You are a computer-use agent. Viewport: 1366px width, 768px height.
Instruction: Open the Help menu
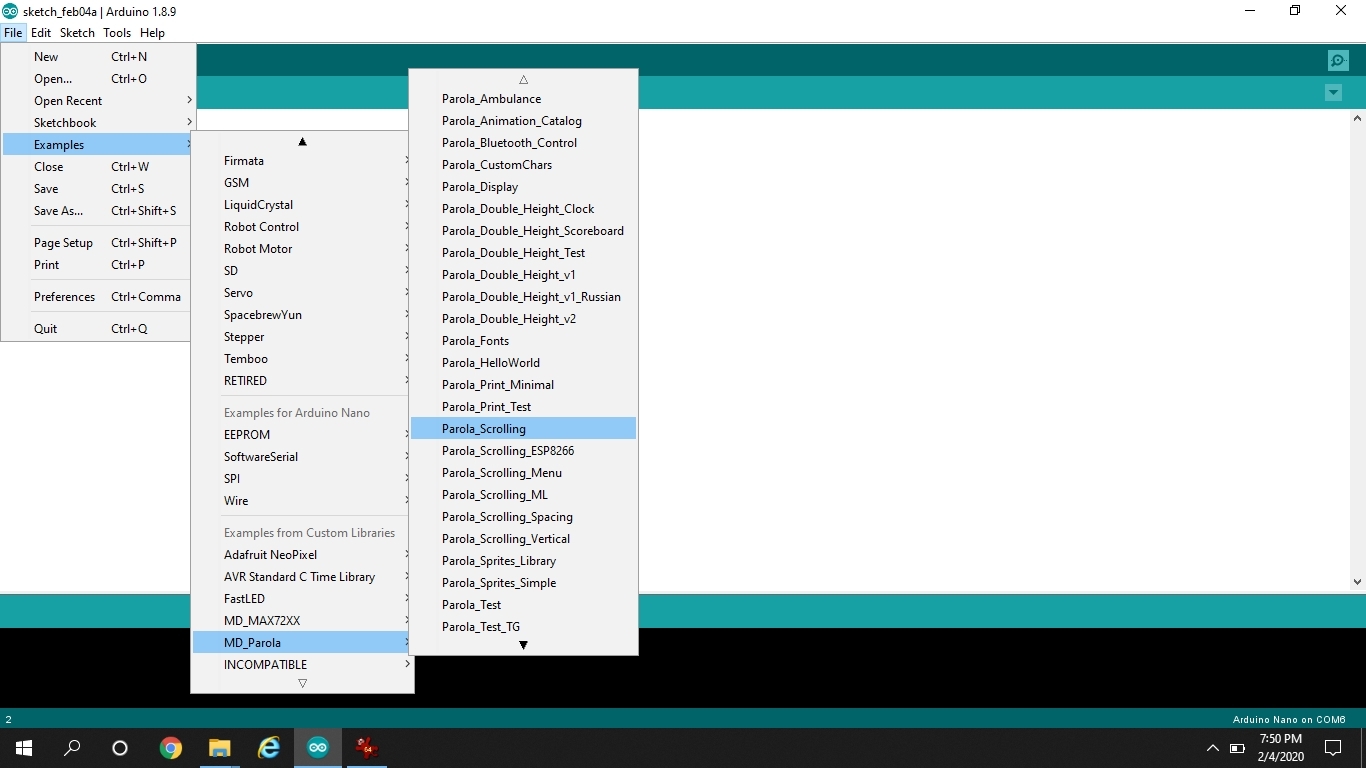click(152, 33)
